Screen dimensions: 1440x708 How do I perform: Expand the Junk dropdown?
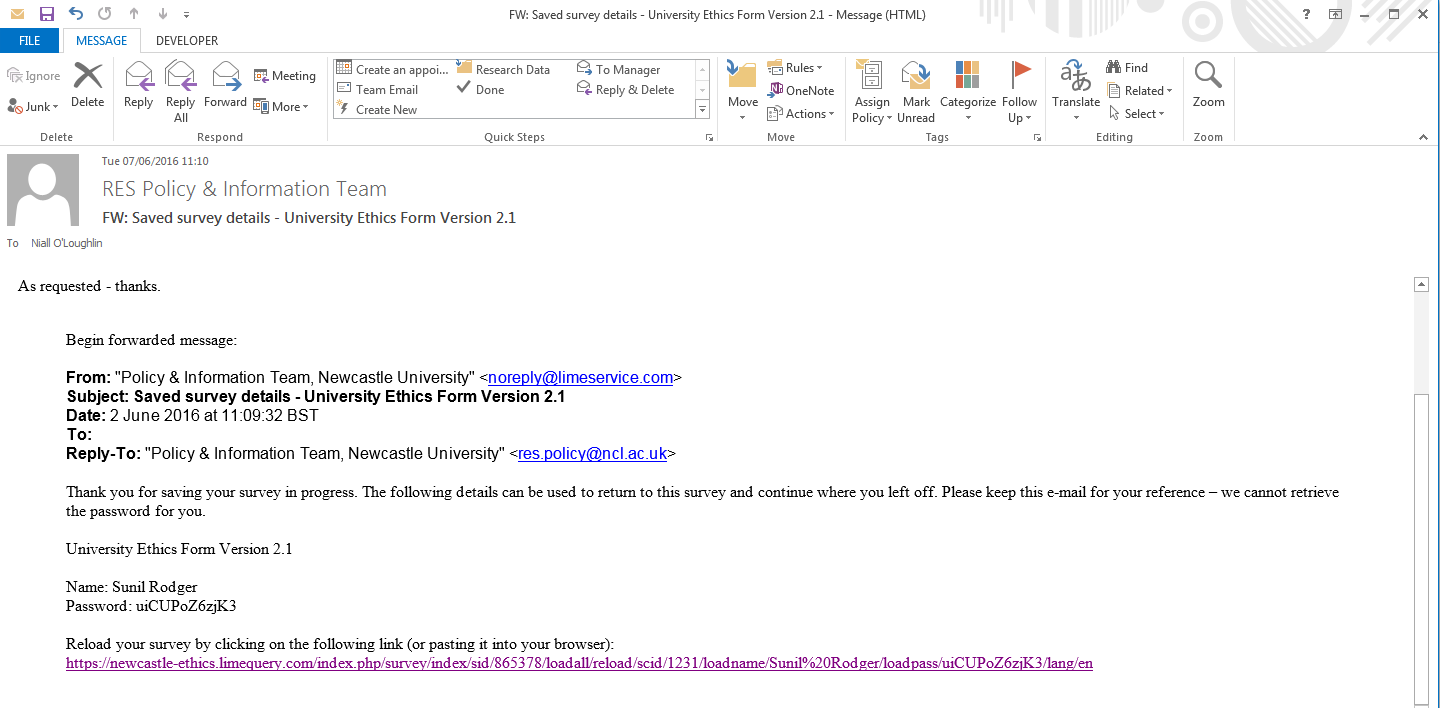(x=34, y=106)
